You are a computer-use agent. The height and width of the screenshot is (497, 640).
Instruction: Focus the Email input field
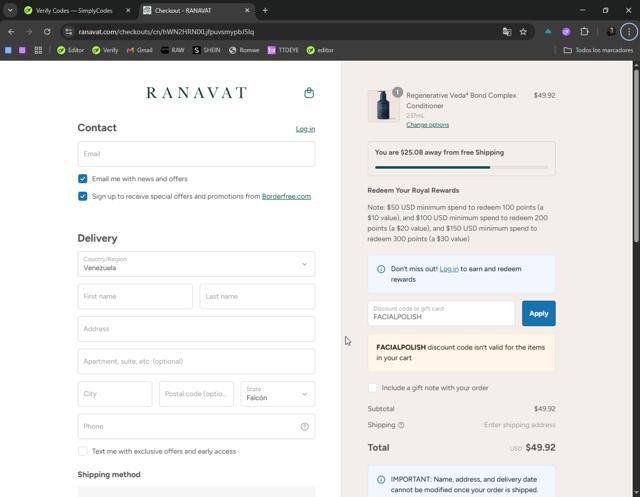pyautogui.click(x=196, y=154)
